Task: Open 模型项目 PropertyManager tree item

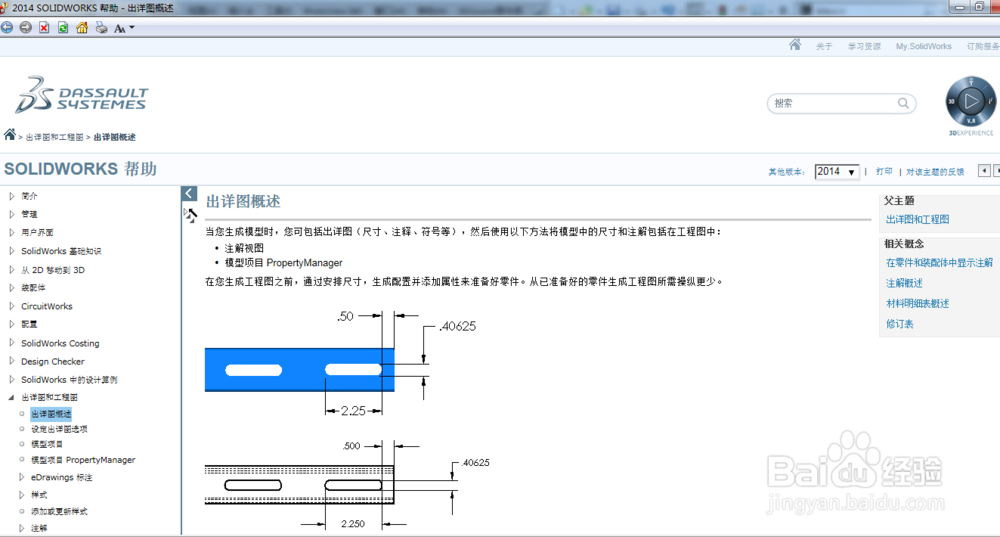Action: coord(83,460)
